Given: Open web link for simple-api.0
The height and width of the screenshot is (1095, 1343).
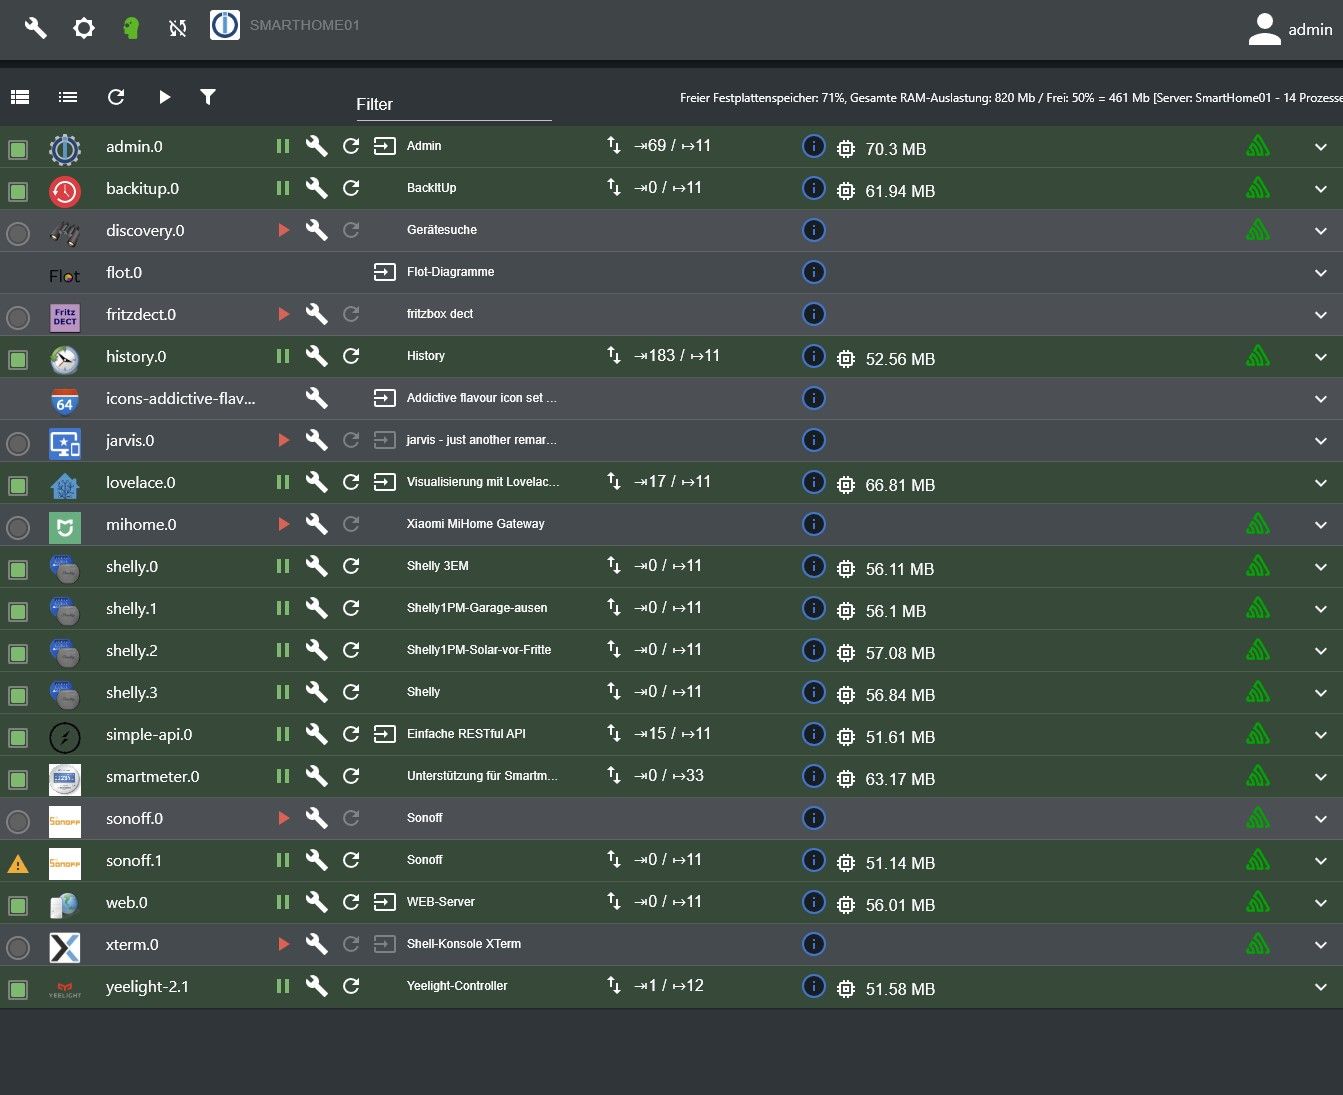Looking at the screenshot, I should tap(384, 734).
